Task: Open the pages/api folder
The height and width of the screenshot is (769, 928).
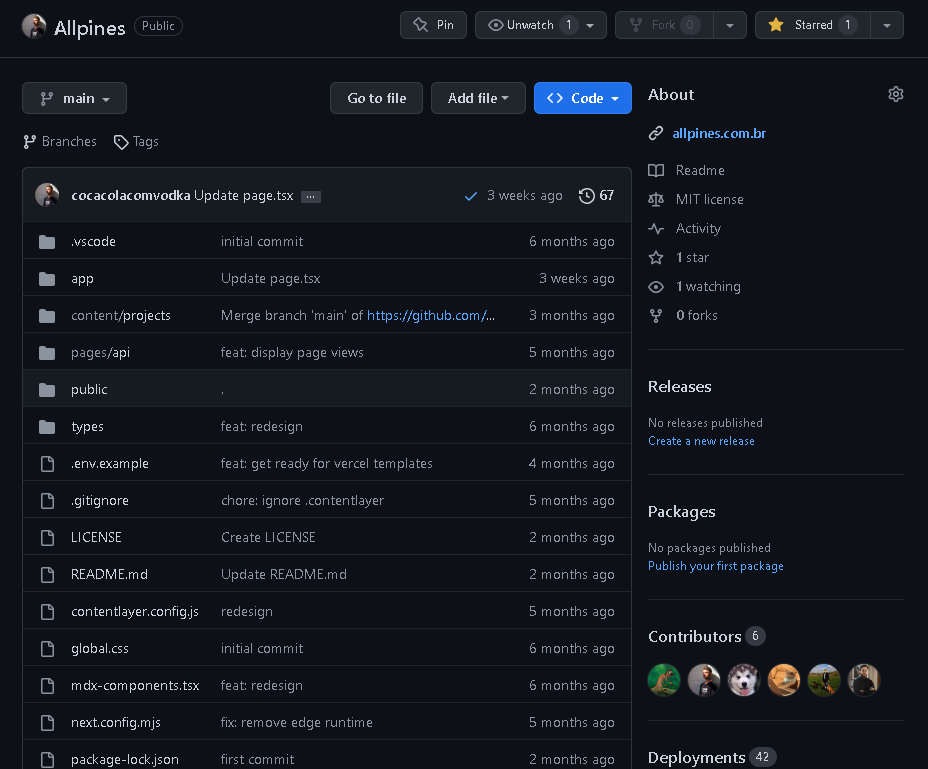Action: pyautogui.click(x=101, y=352)
